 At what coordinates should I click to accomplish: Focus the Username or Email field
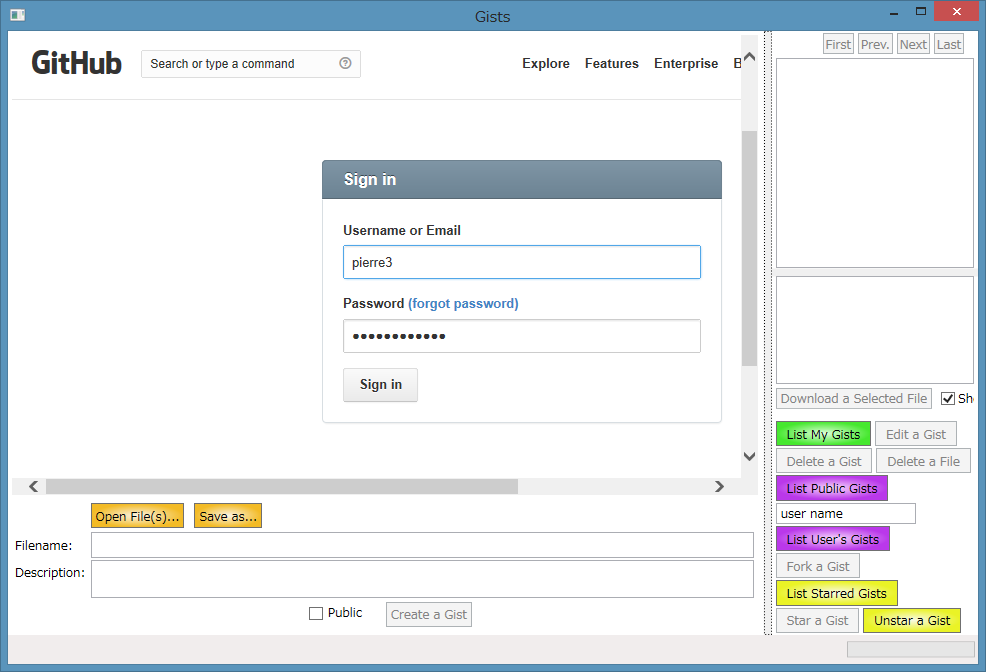click(x=521, y=262)
